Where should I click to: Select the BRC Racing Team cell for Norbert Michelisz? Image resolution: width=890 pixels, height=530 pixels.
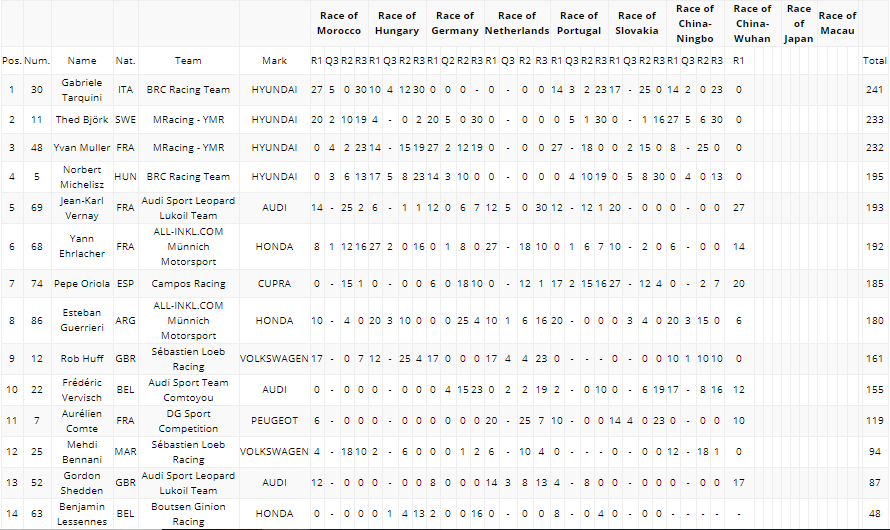tap(188, 176)
